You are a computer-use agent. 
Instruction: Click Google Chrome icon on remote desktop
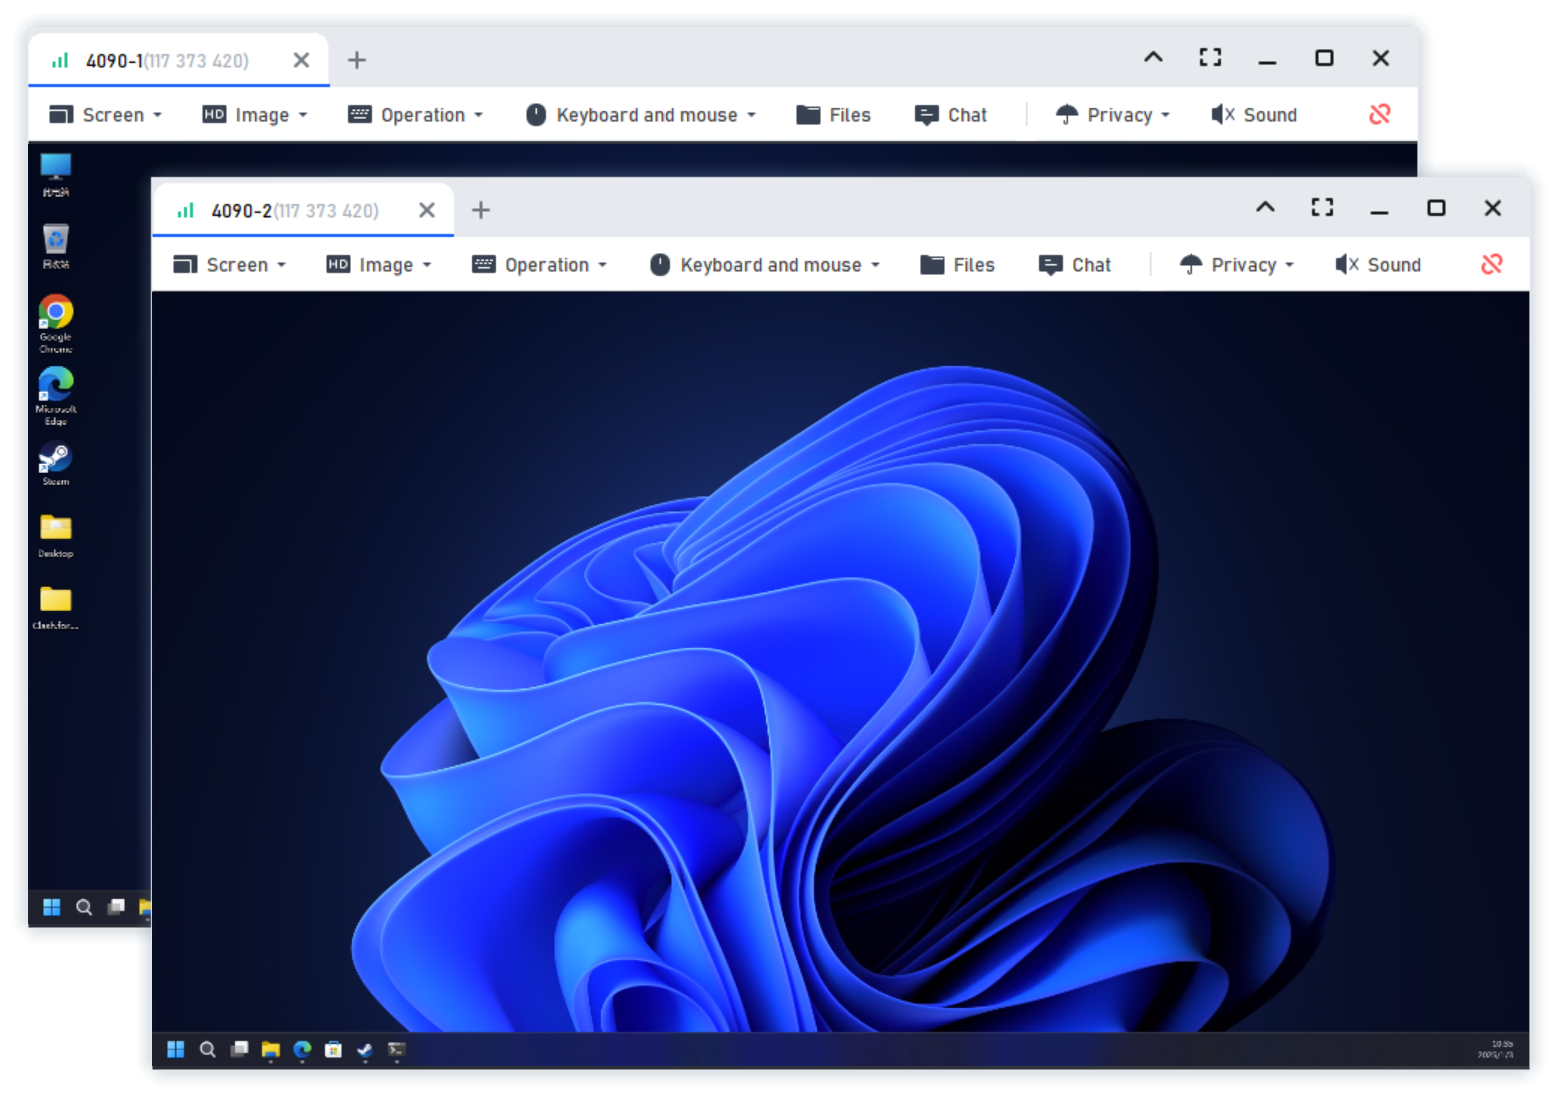[x=56, y=313]
